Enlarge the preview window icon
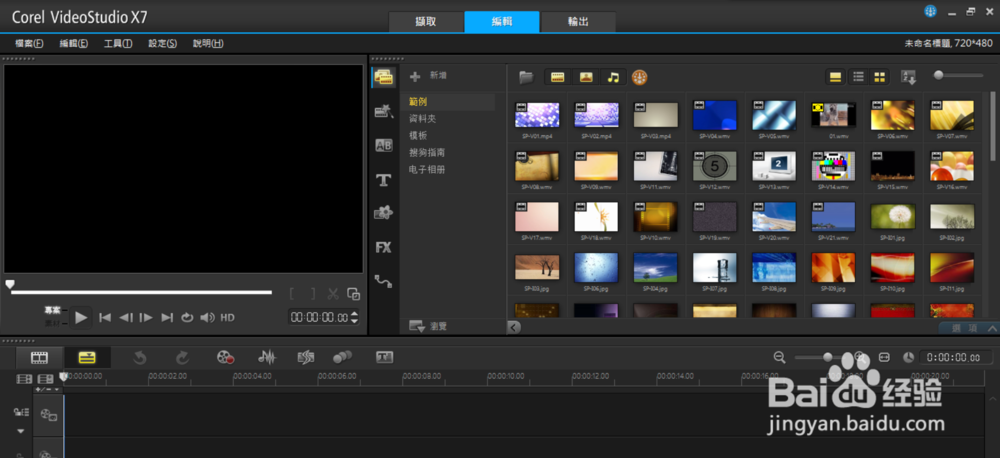This screenshot has width=1000, height=458. point(353,294)
